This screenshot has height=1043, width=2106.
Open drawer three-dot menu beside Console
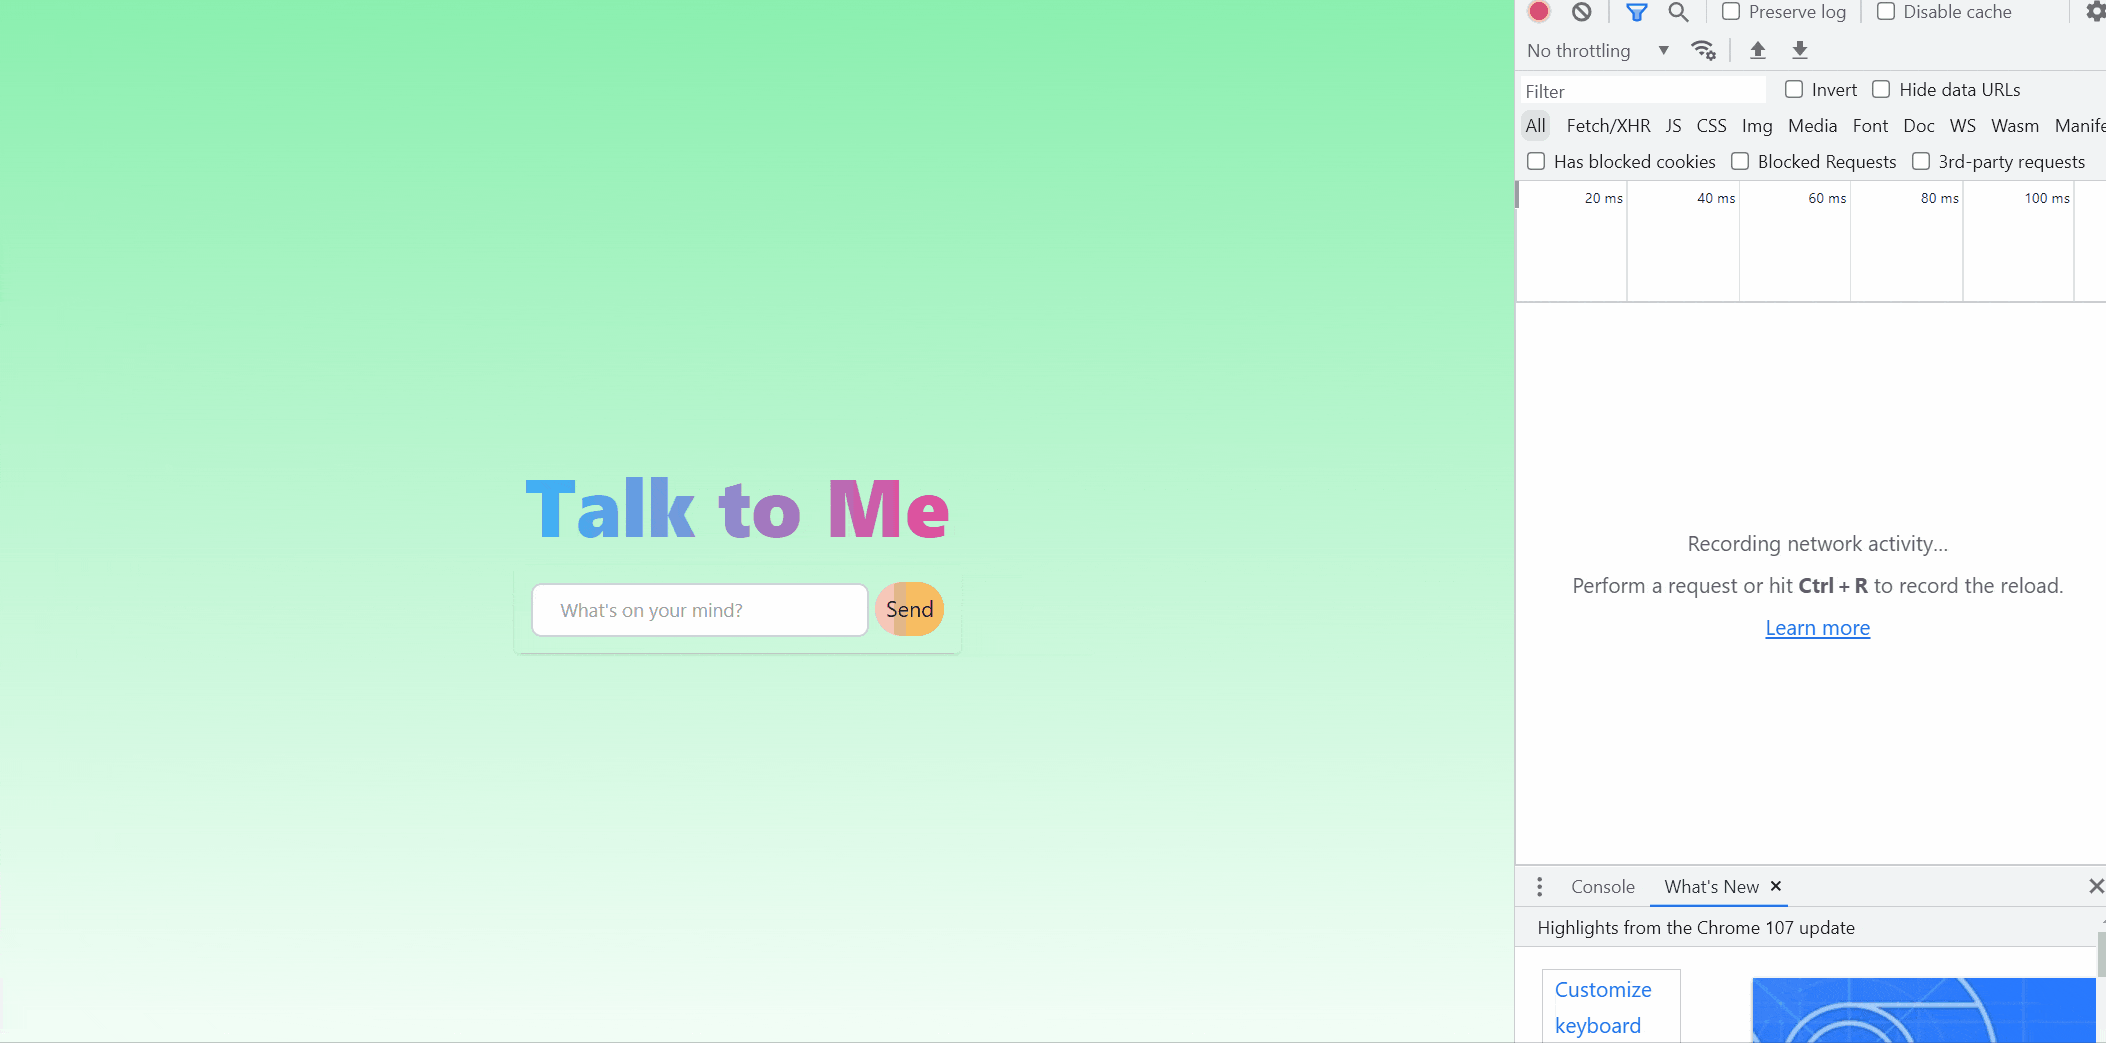pyautogui.click(x=1539, y=887)
